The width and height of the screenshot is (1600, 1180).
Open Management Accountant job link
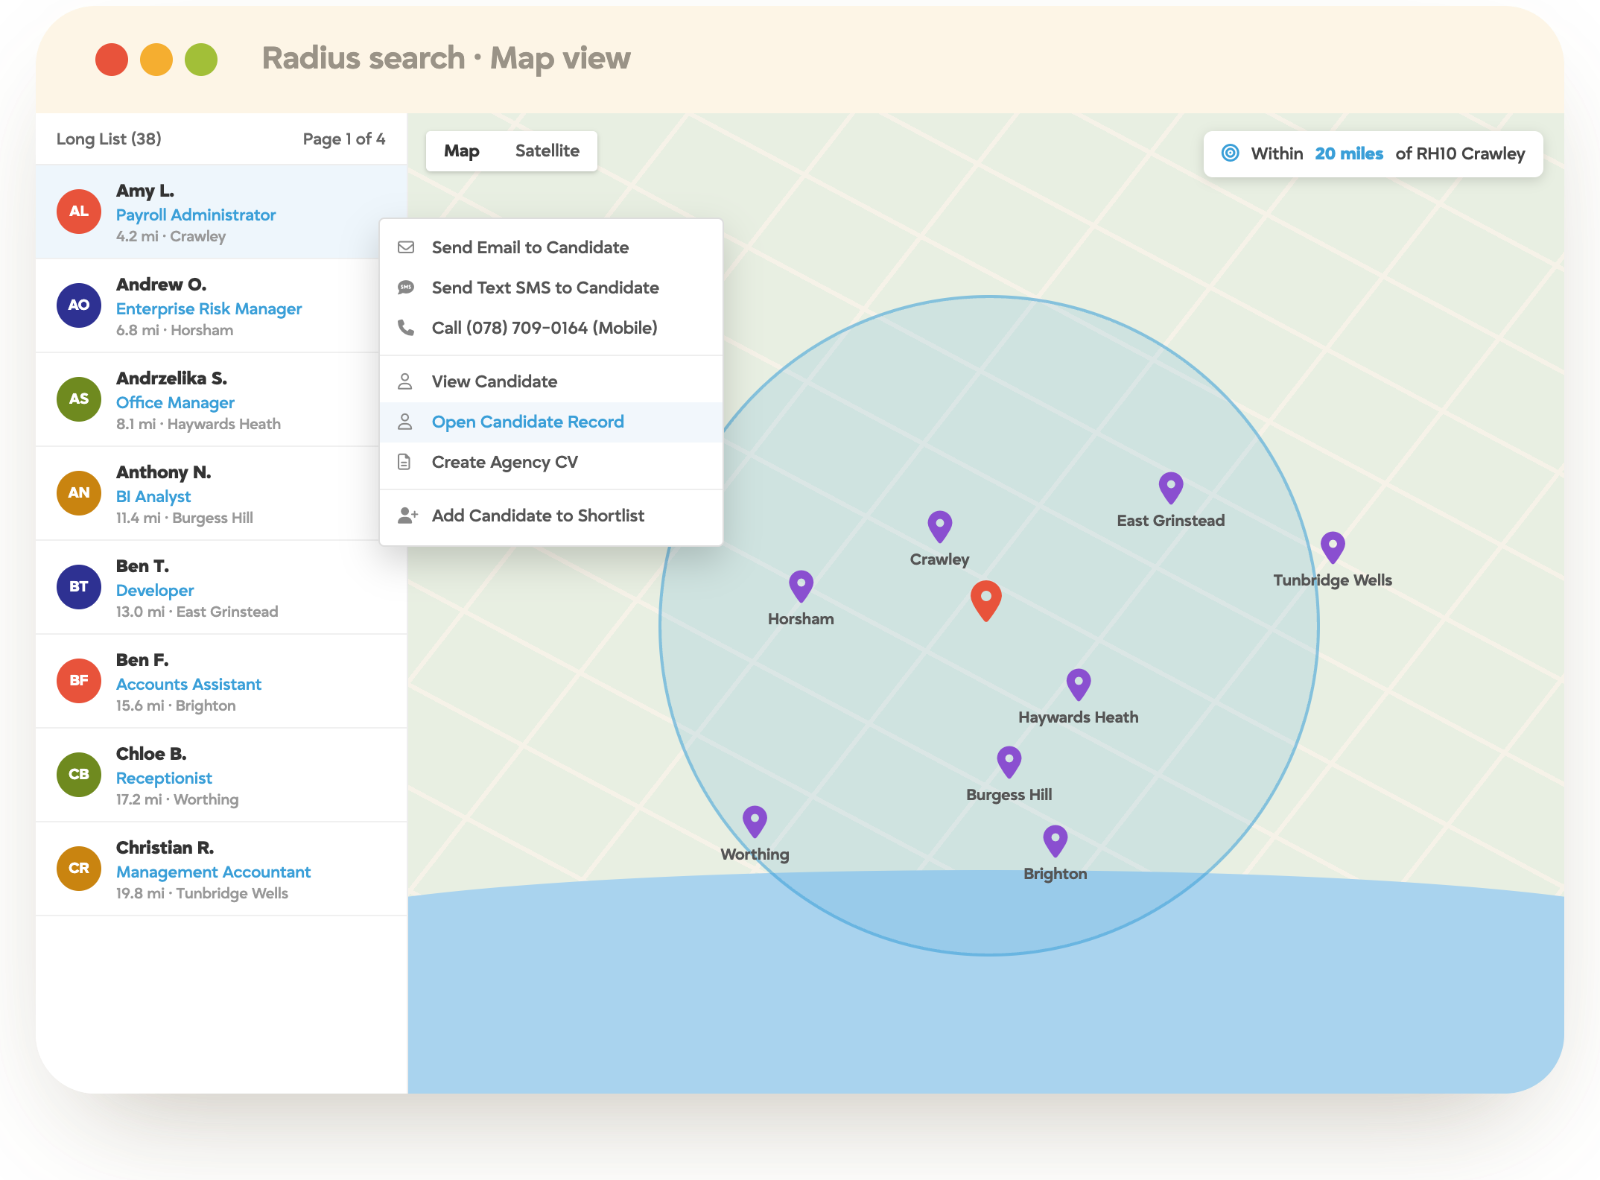point(213,872)
